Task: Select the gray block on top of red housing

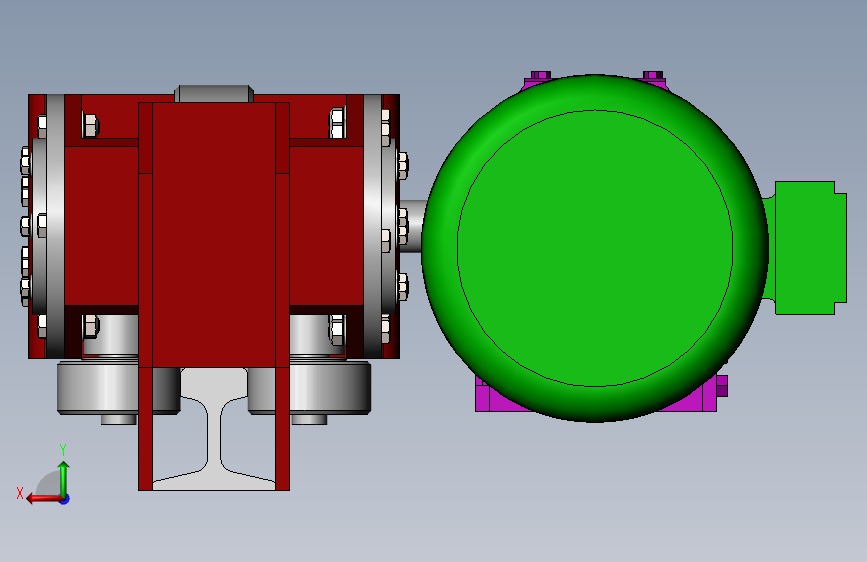Action: 214,93
